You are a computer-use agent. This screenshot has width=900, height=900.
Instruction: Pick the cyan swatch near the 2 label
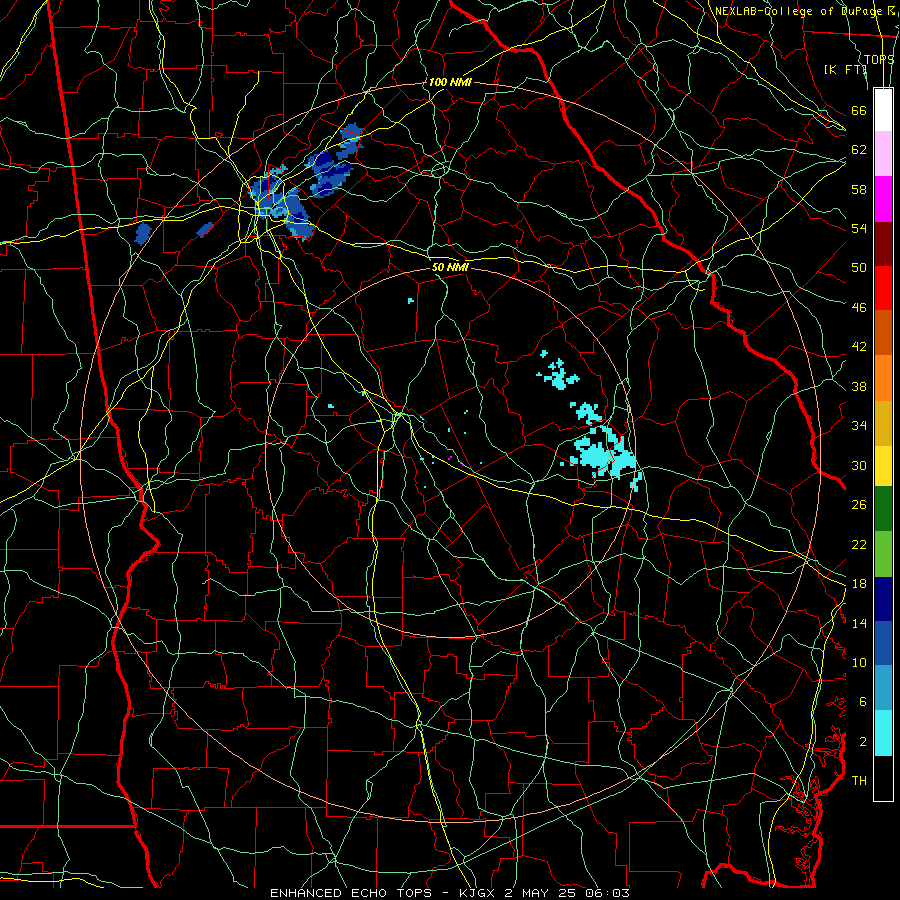point(883,733)
